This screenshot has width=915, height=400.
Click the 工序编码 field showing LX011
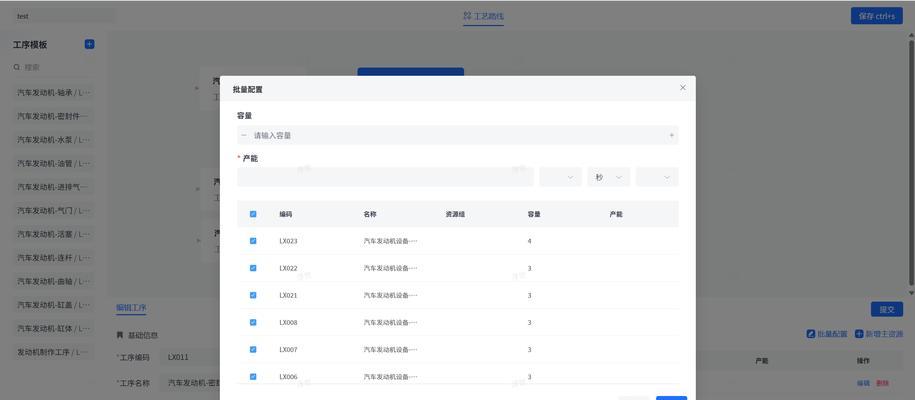click(190, 357)
